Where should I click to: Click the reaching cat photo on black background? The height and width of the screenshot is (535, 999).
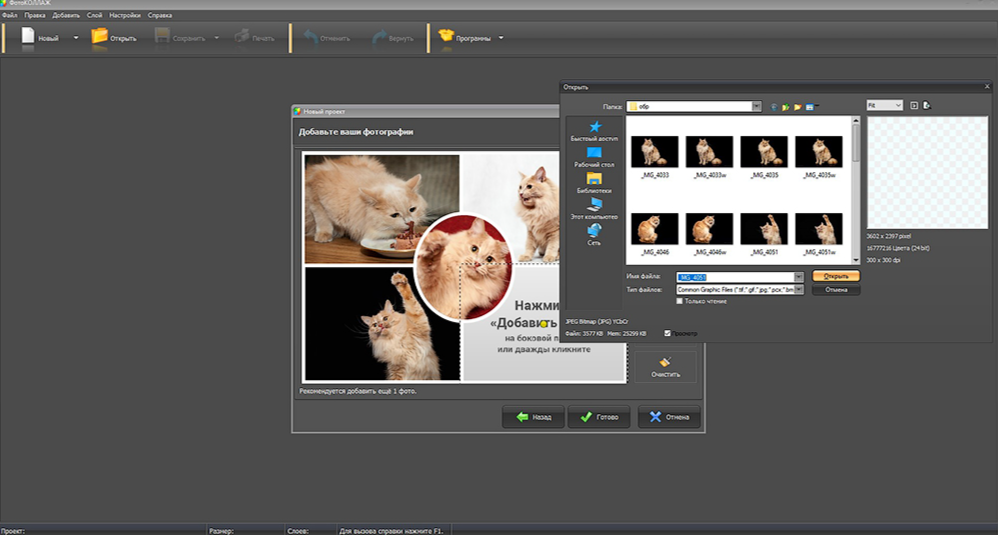coord(382,324)
